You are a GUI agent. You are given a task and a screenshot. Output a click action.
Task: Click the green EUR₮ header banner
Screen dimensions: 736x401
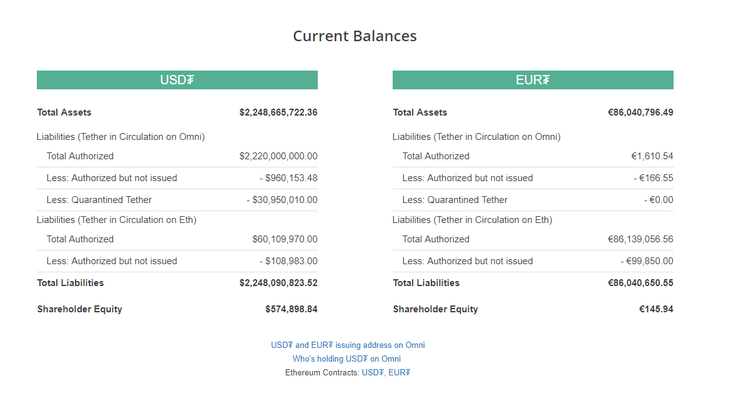click(533, 80)
